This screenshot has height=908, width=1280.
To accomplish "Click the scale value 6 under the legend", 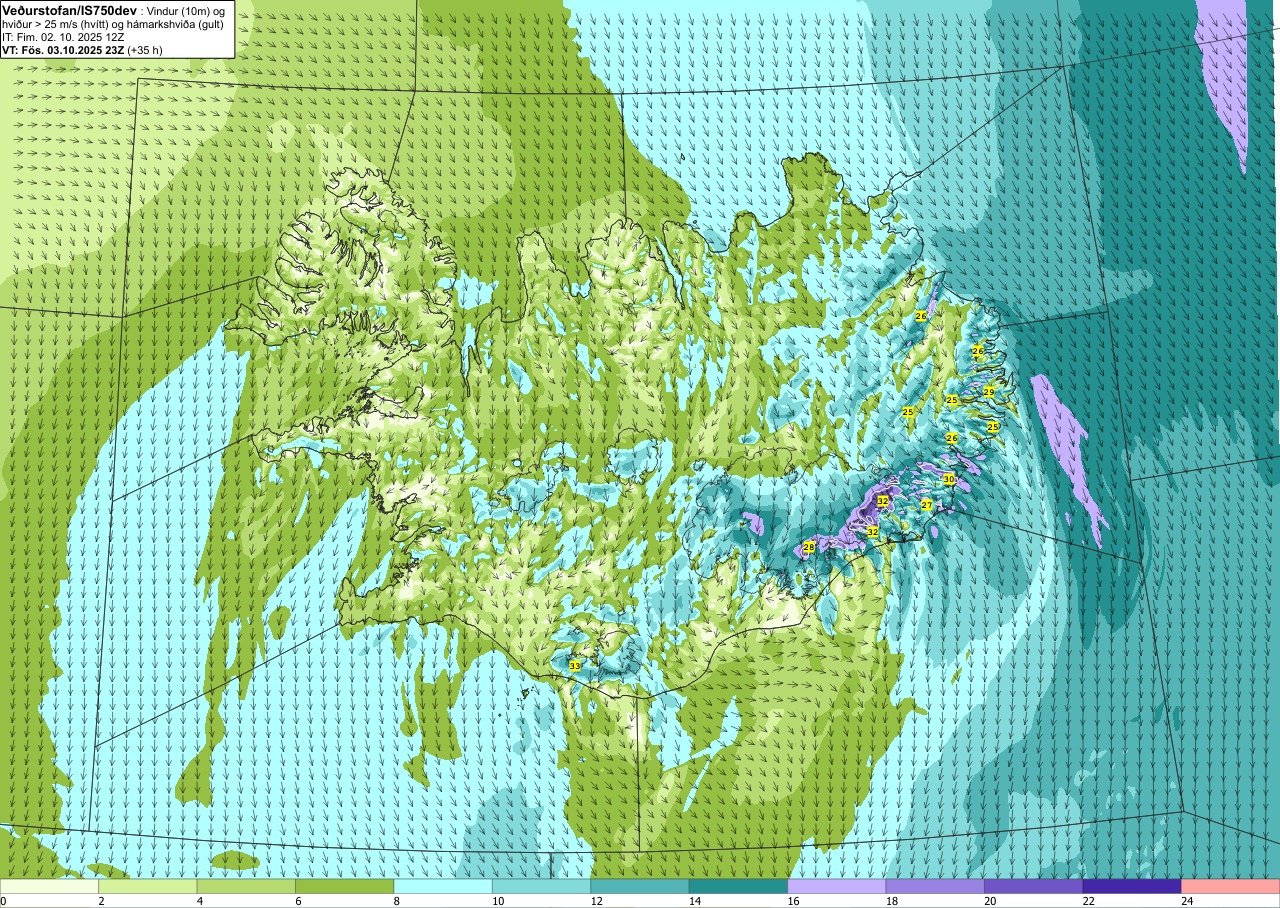I will point(296,901).
